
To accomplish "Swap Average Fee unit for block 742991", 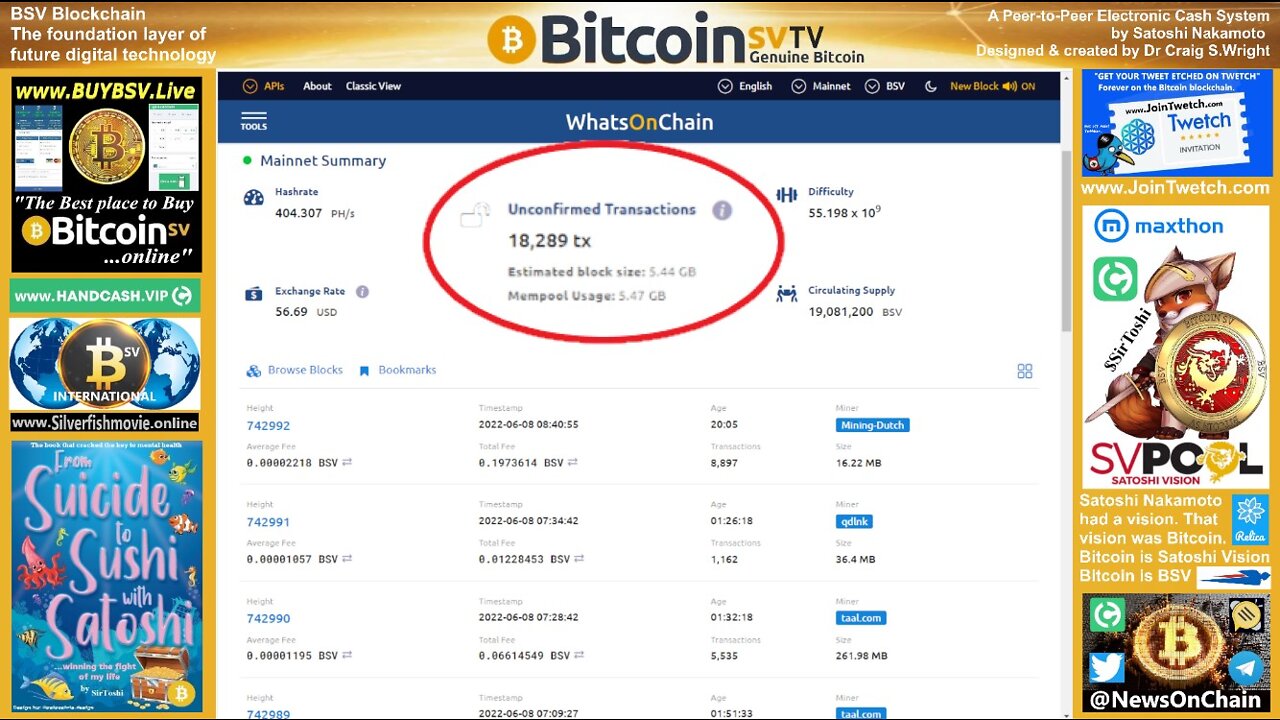I will tap(347, 559).
